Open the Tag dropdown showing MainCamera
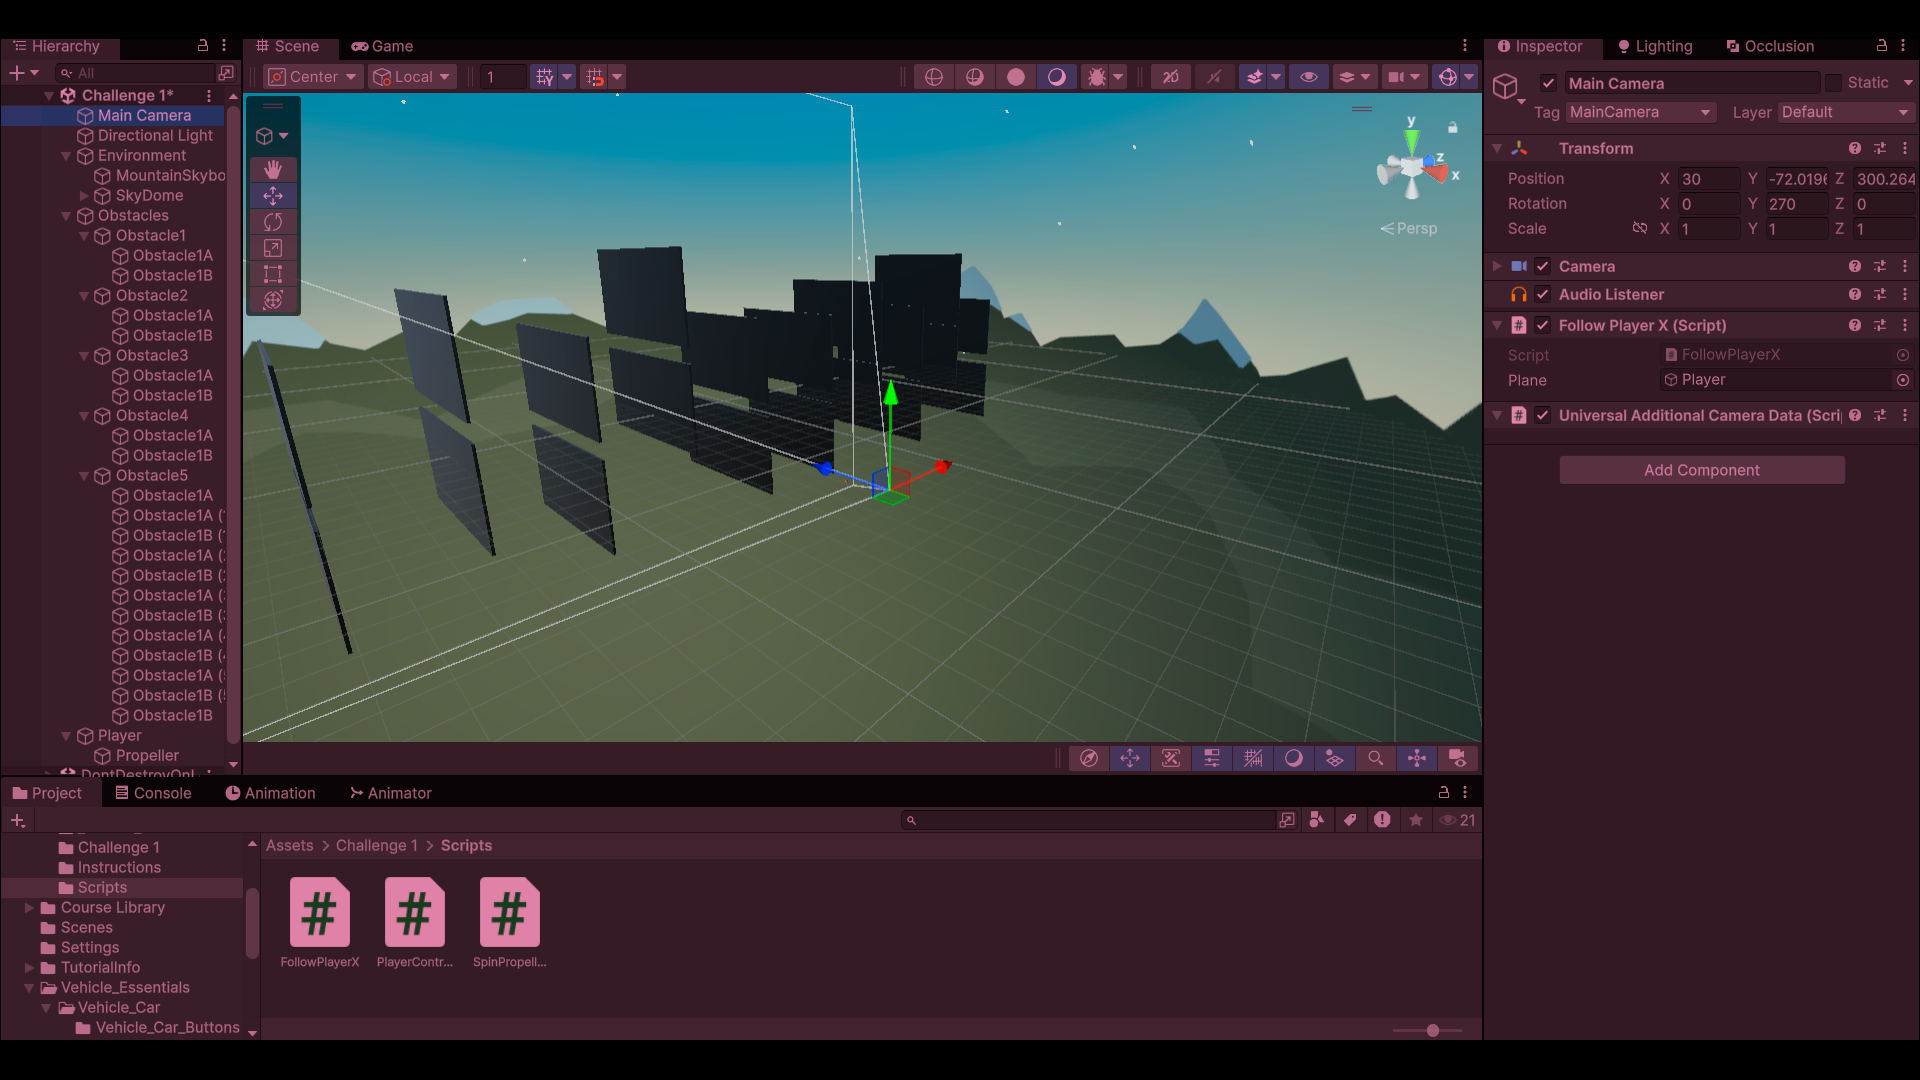This screenshot has width=1920, height=1080. coord(1640,112)
